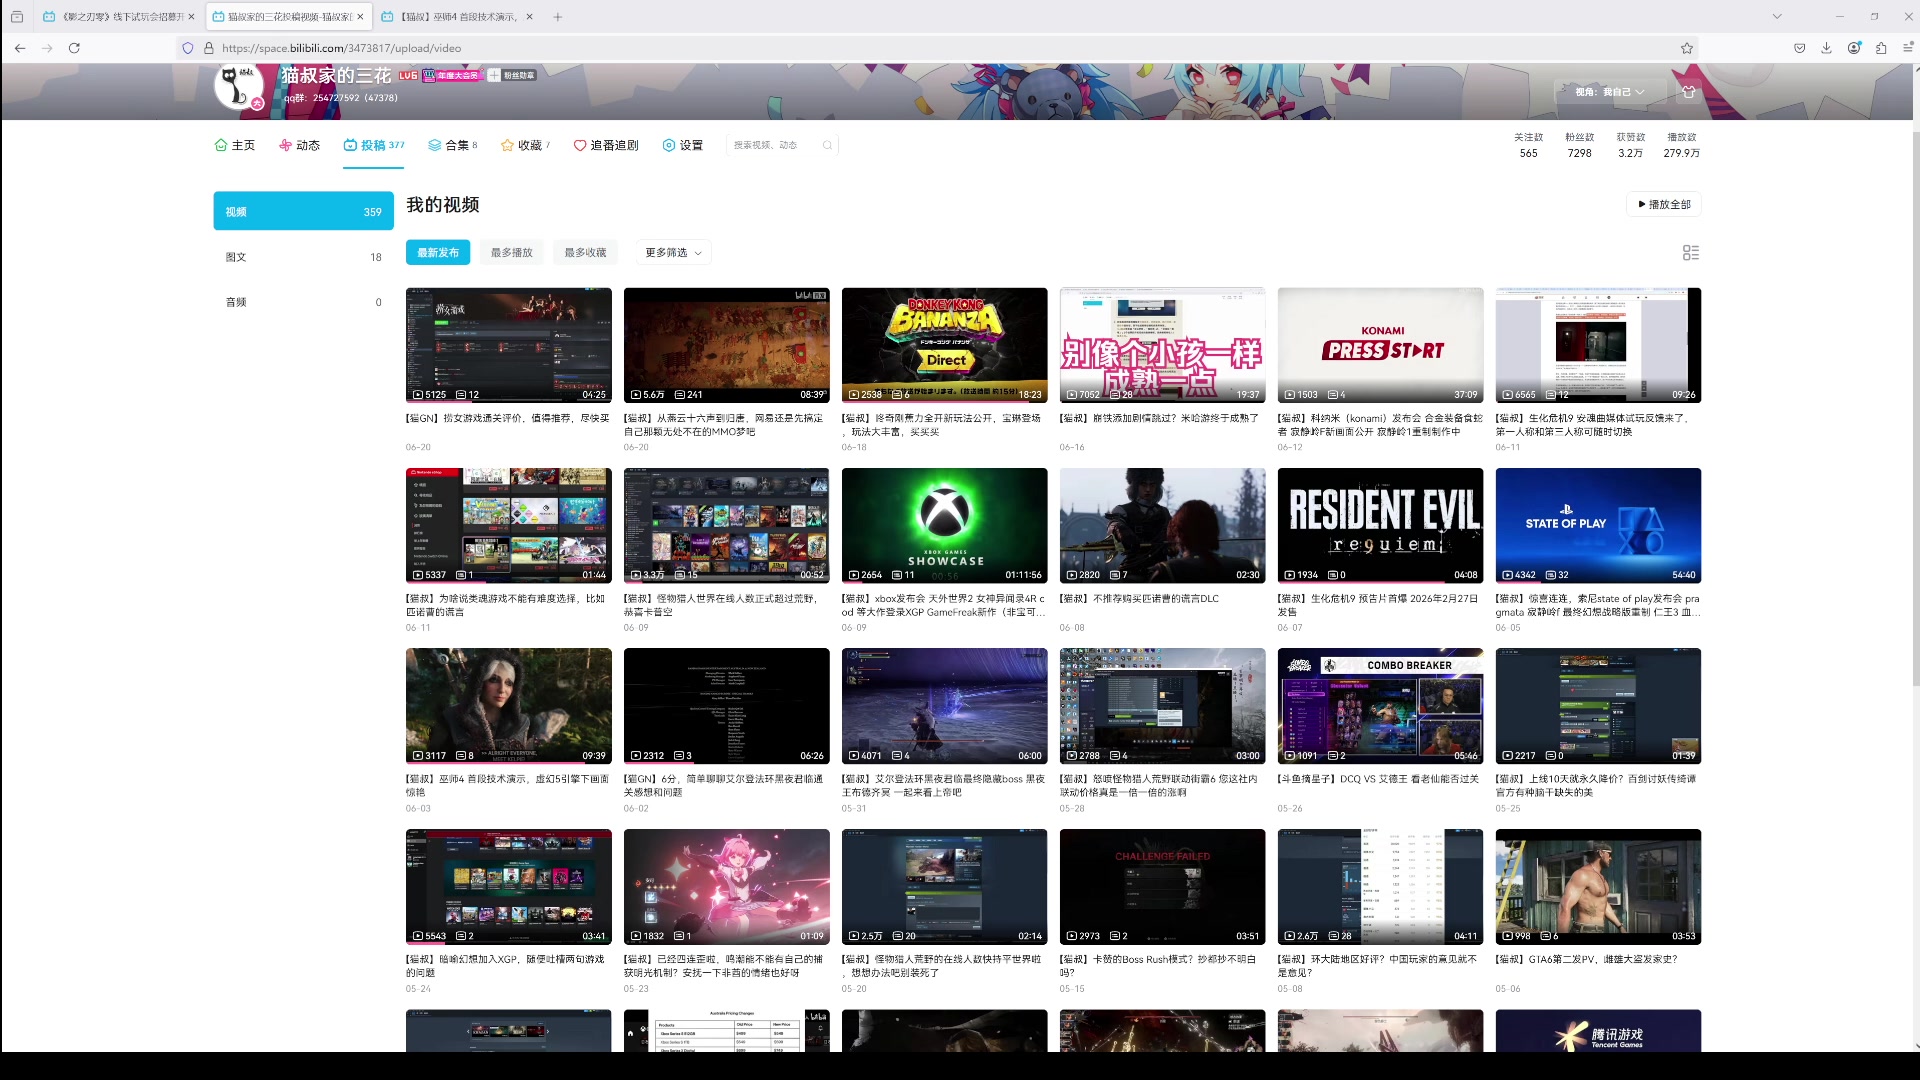The width and height of the screenshot is (1920, 1080).
Task: Close the 巫师4 首段技术演示 browser tab
Action: [529, 17]
